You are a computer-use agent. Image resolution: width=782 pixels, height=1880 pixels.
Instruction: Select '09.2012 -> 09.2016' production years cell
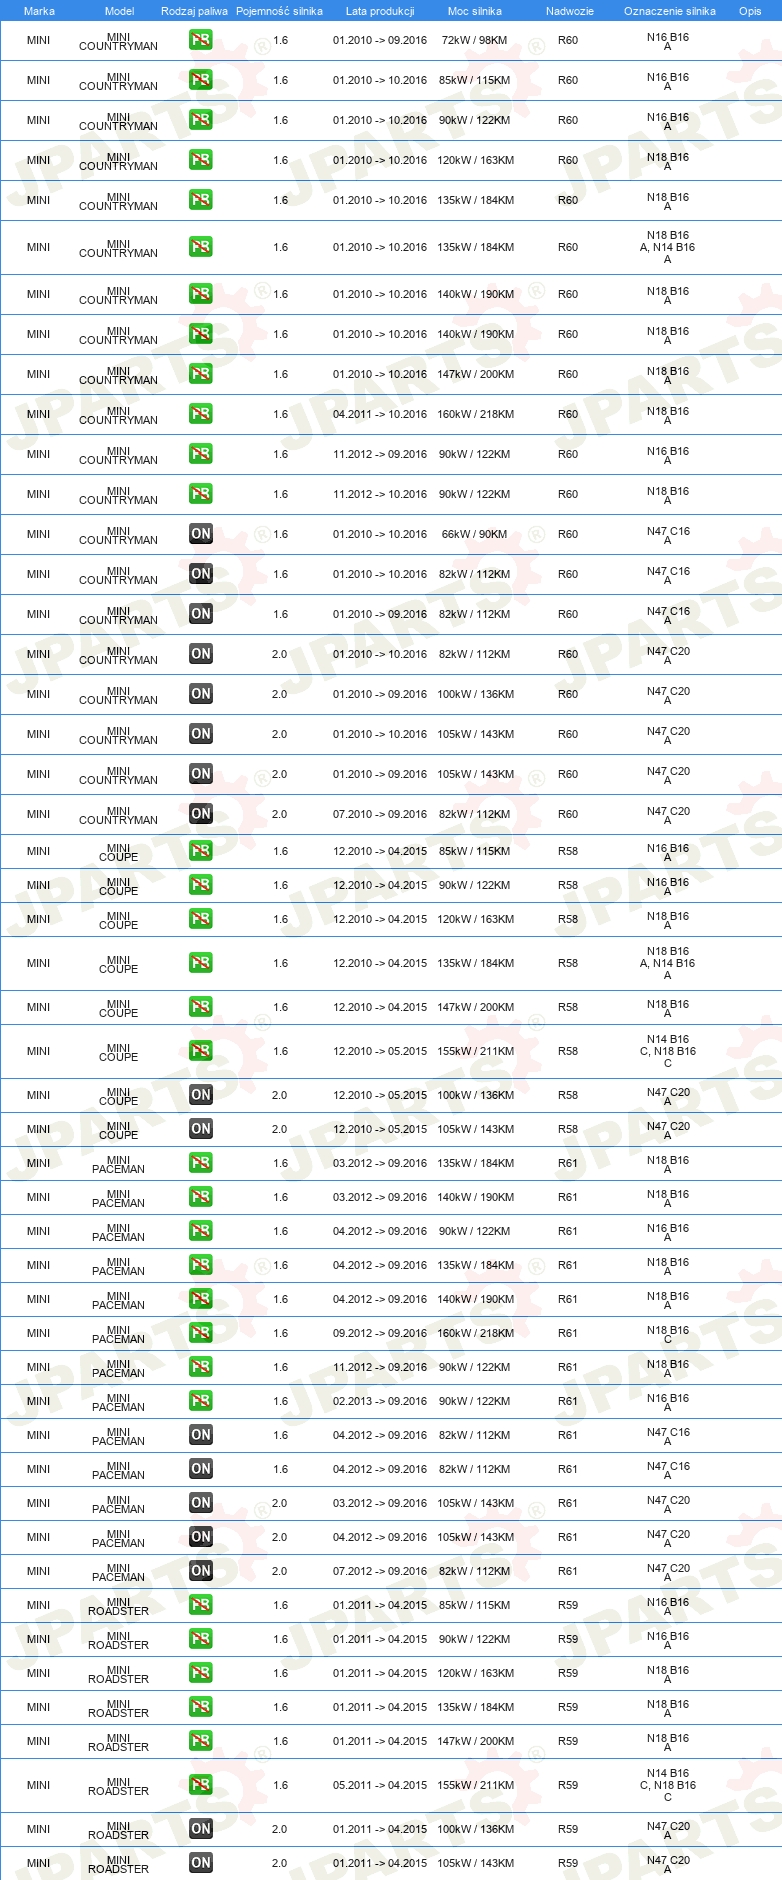tap(380, 1333)
